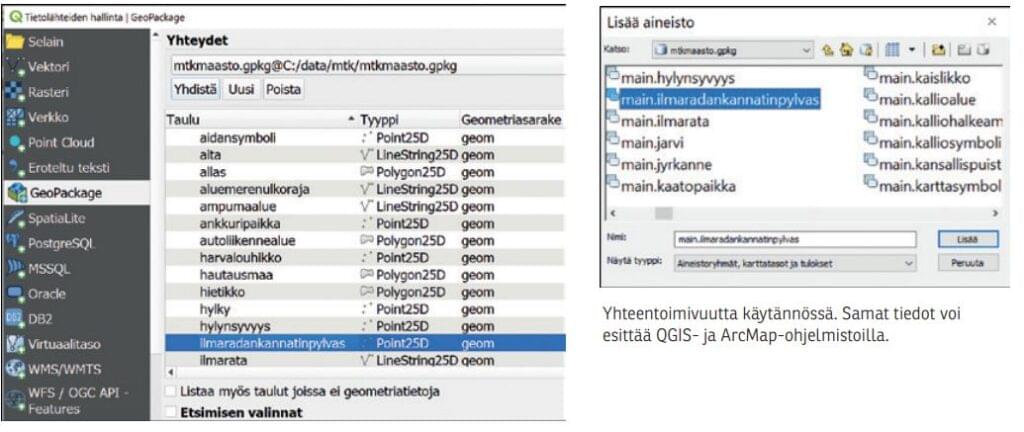Enable Listaa myös taulut joissa ei geometriatietoja
The image size is (1024, 432).
(172, 391)
